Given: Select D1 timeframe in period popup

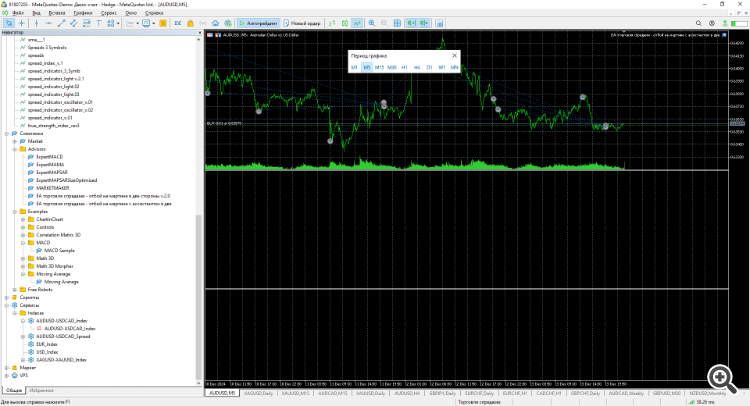Looking at the screenshot, I should click(429, 67).
